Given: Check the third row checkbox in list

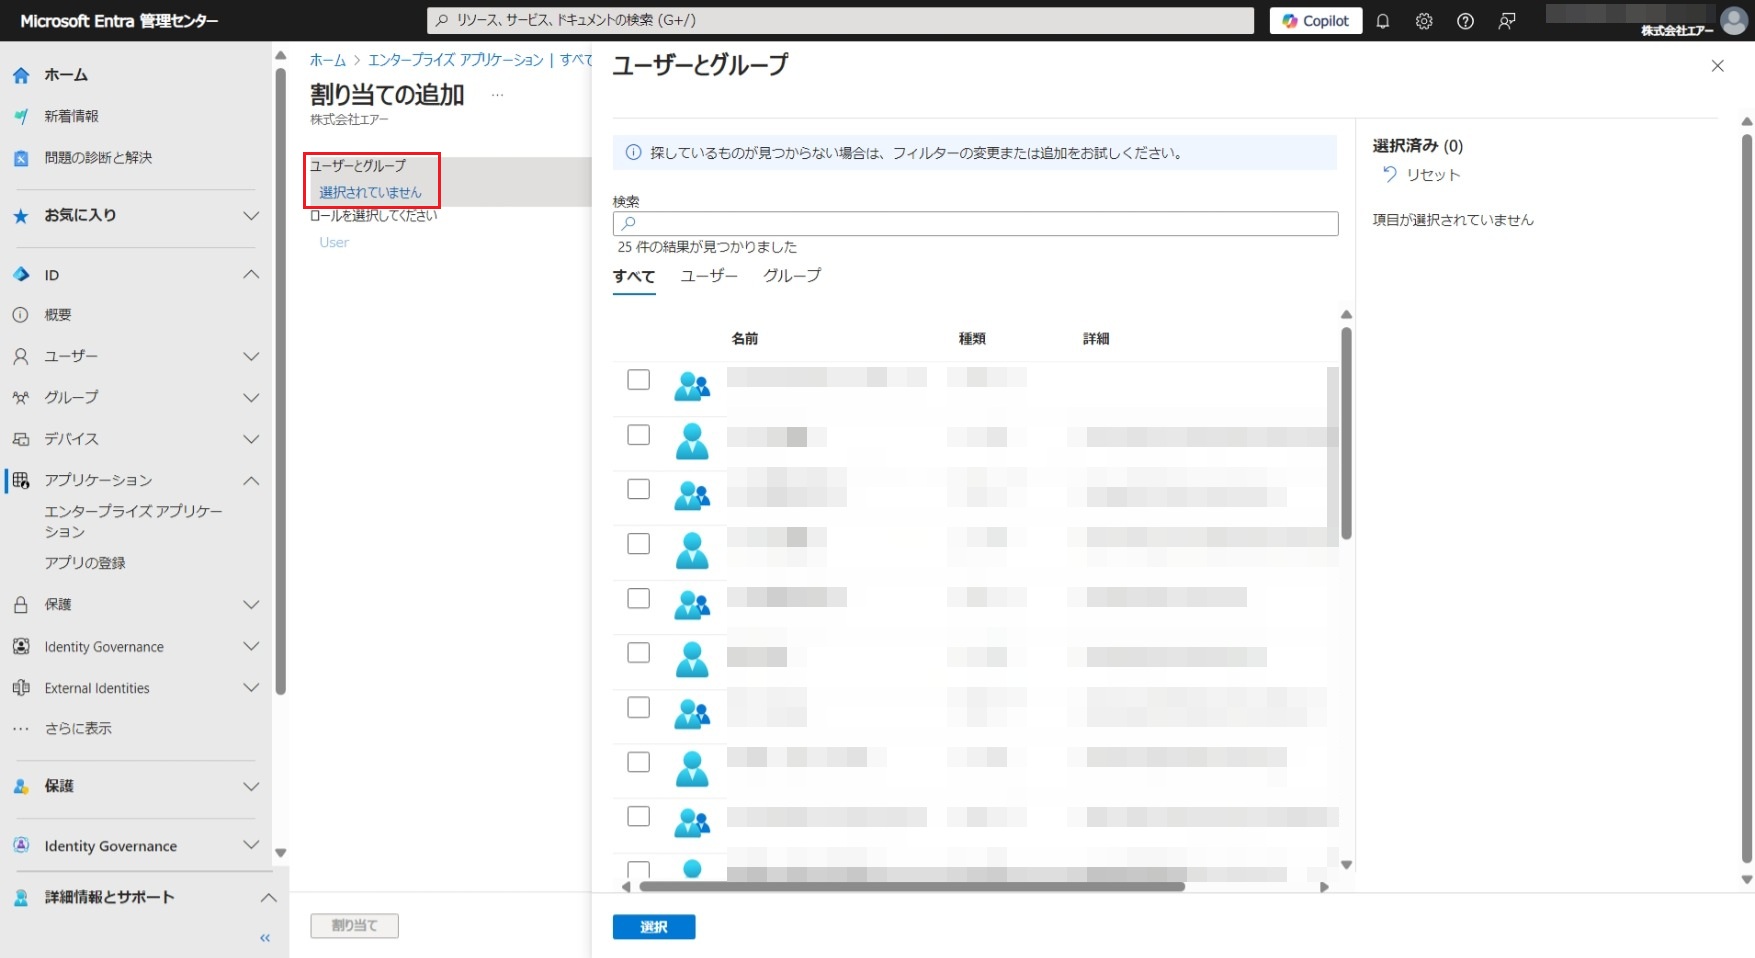Looking at the screenshot, I should 638,489.
